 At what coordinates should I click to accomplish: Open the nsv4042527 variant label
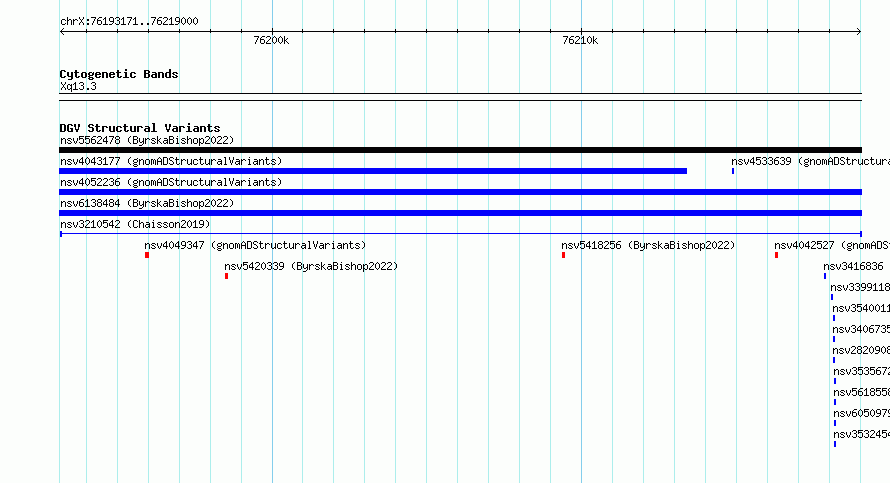(832, 245)
